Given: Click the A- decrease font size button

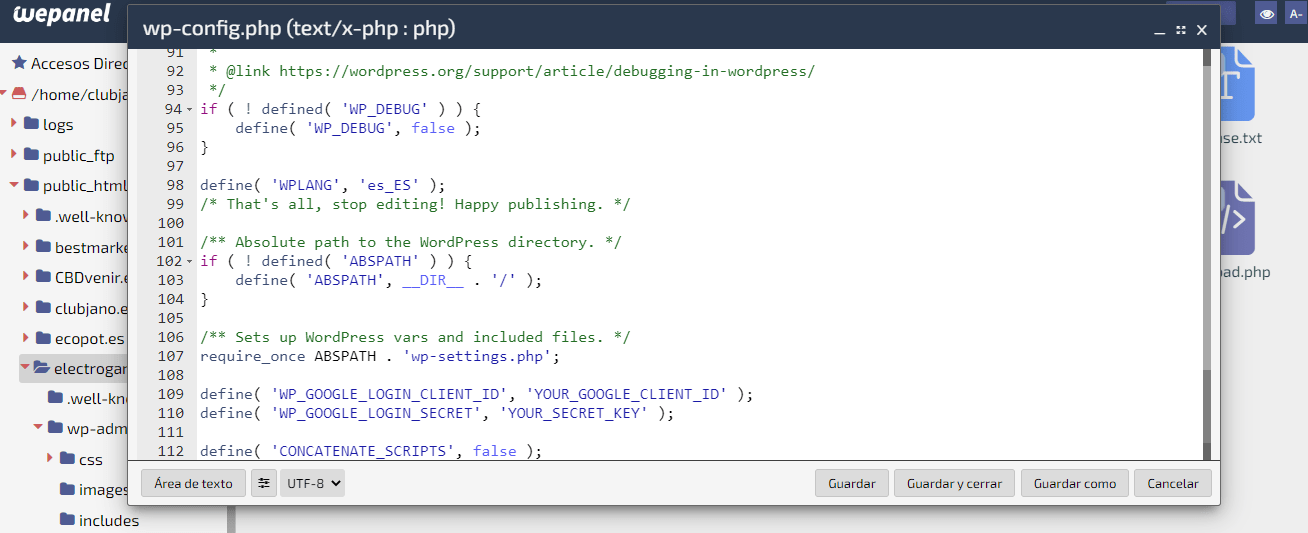Looking at the screenshot, I should tap(1296, 14).
